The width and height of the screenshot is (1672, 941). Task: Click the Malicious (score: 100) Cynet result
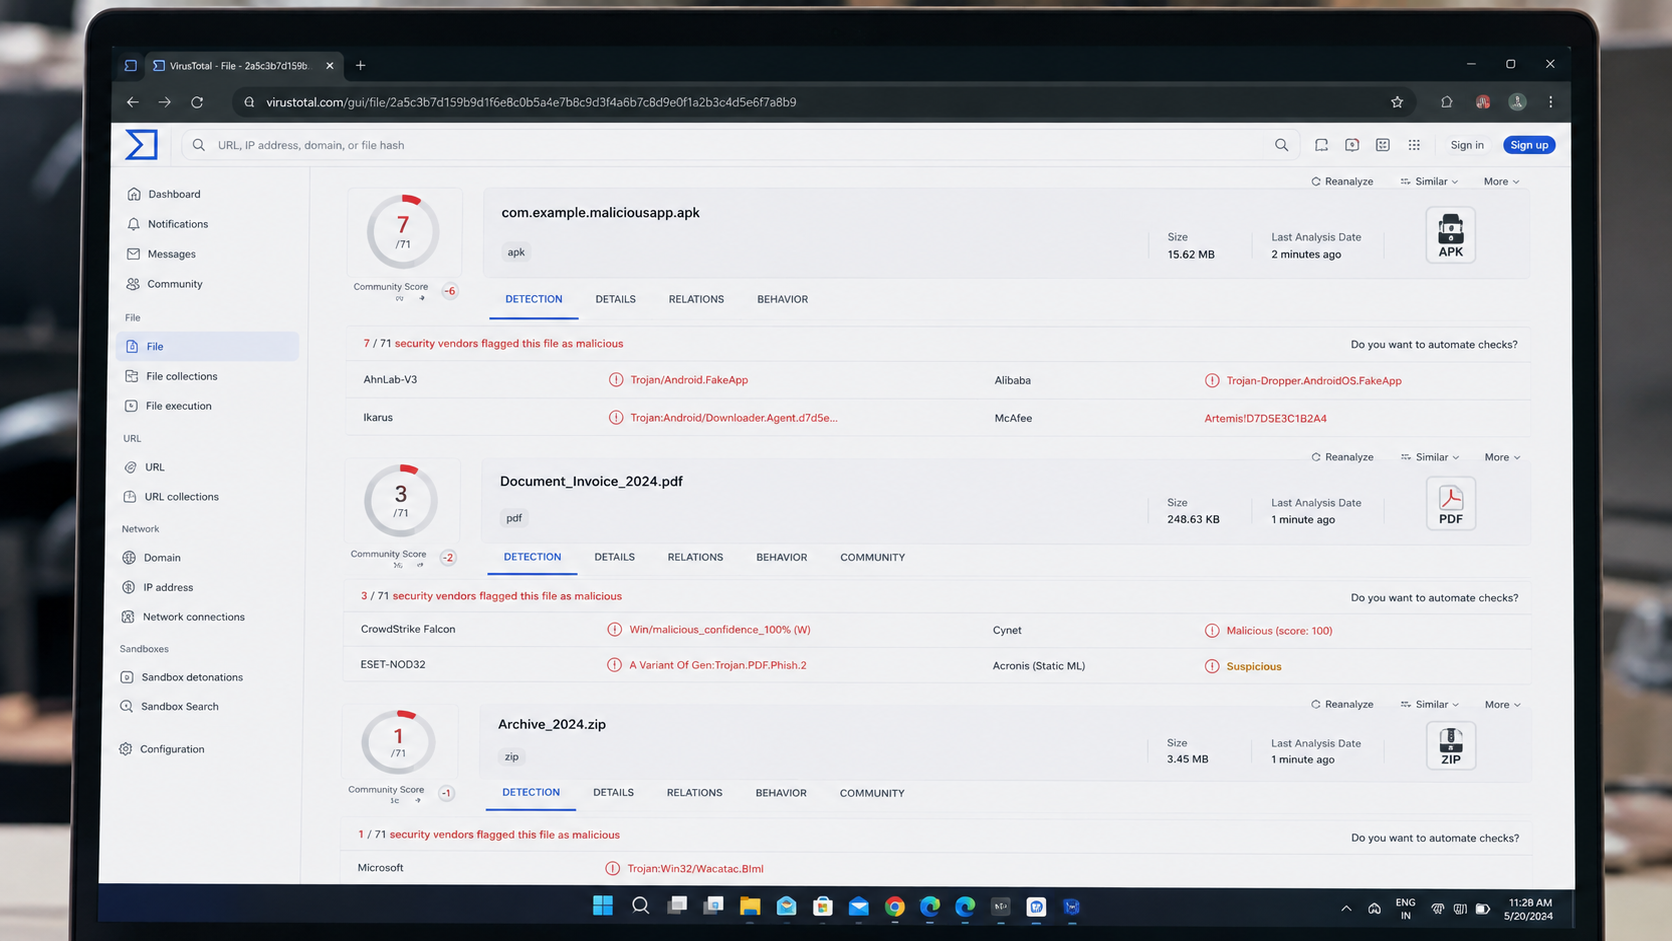[x=1279, y=631]
